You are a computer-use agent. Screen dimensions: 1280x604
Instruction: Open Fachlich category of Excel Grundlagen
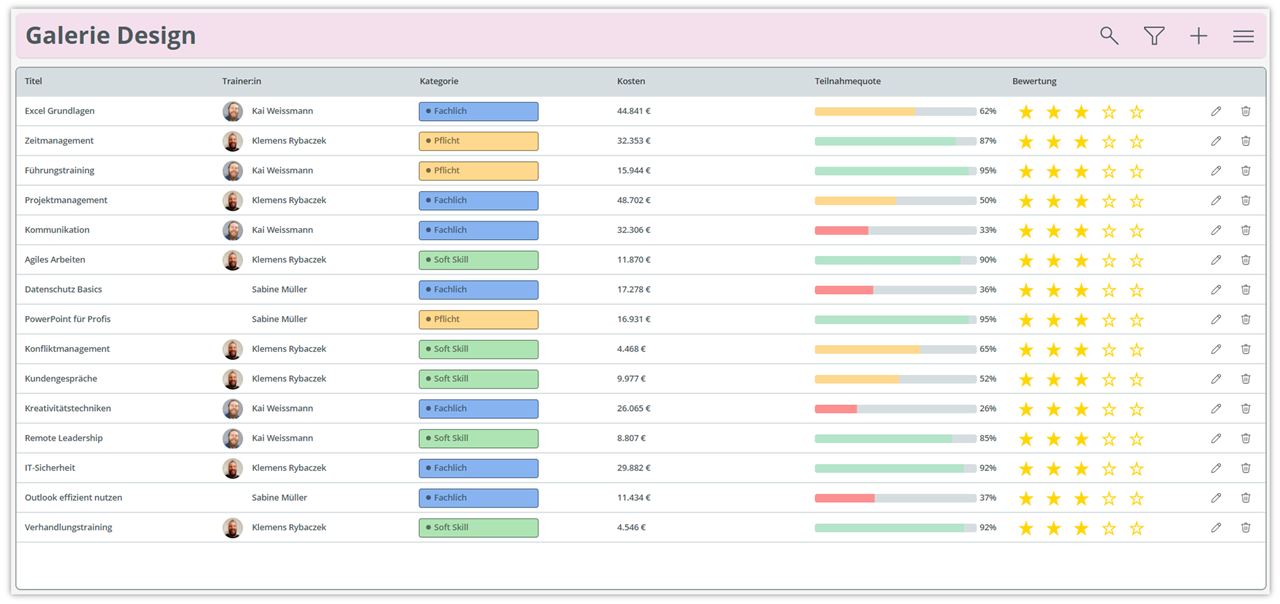click(478, 111)
